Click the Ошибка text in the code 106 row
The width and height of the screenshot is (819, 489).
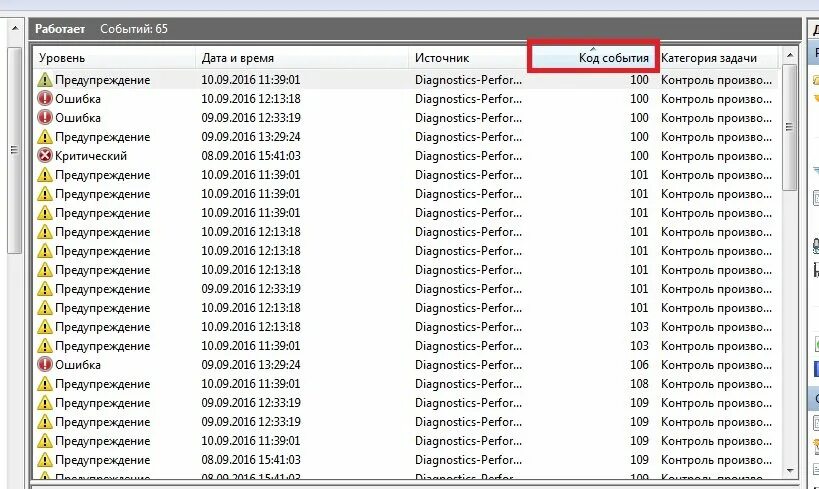[78, 365]
